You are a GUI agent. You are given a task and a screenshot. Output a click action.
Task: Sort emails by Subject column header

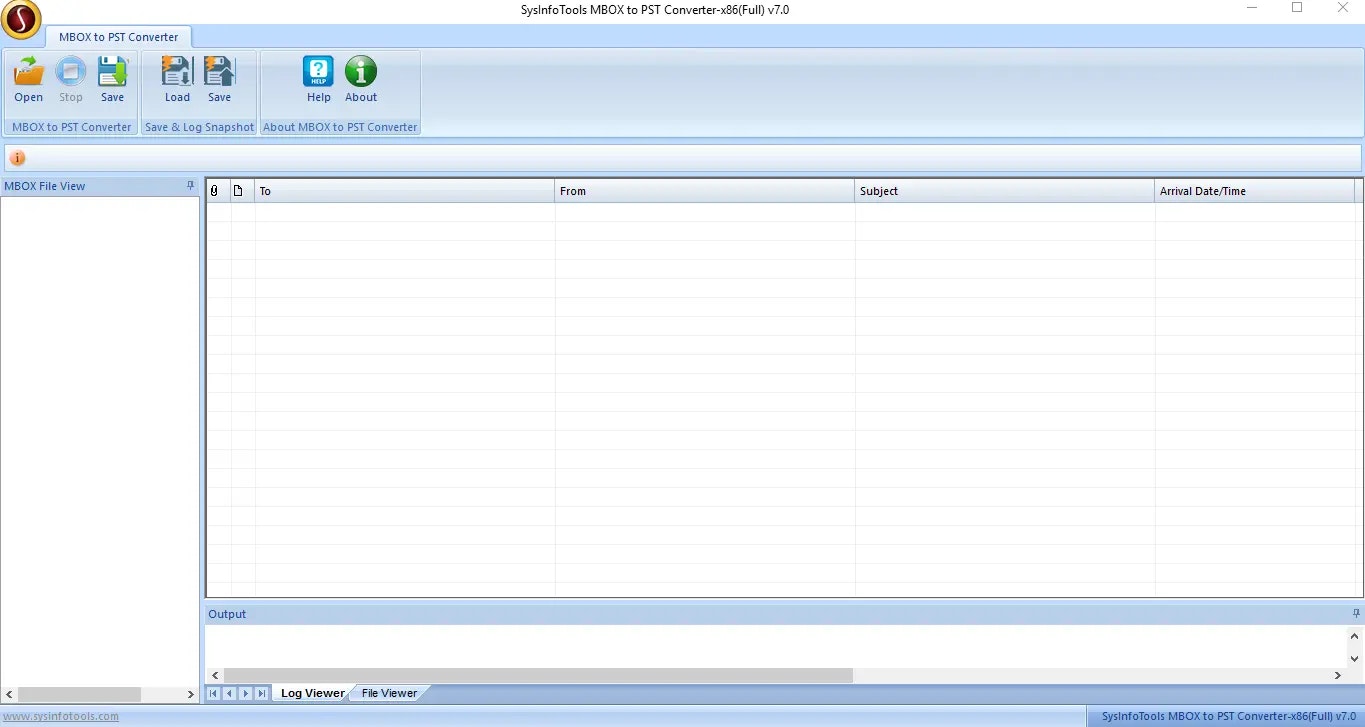click(1005, 191)
